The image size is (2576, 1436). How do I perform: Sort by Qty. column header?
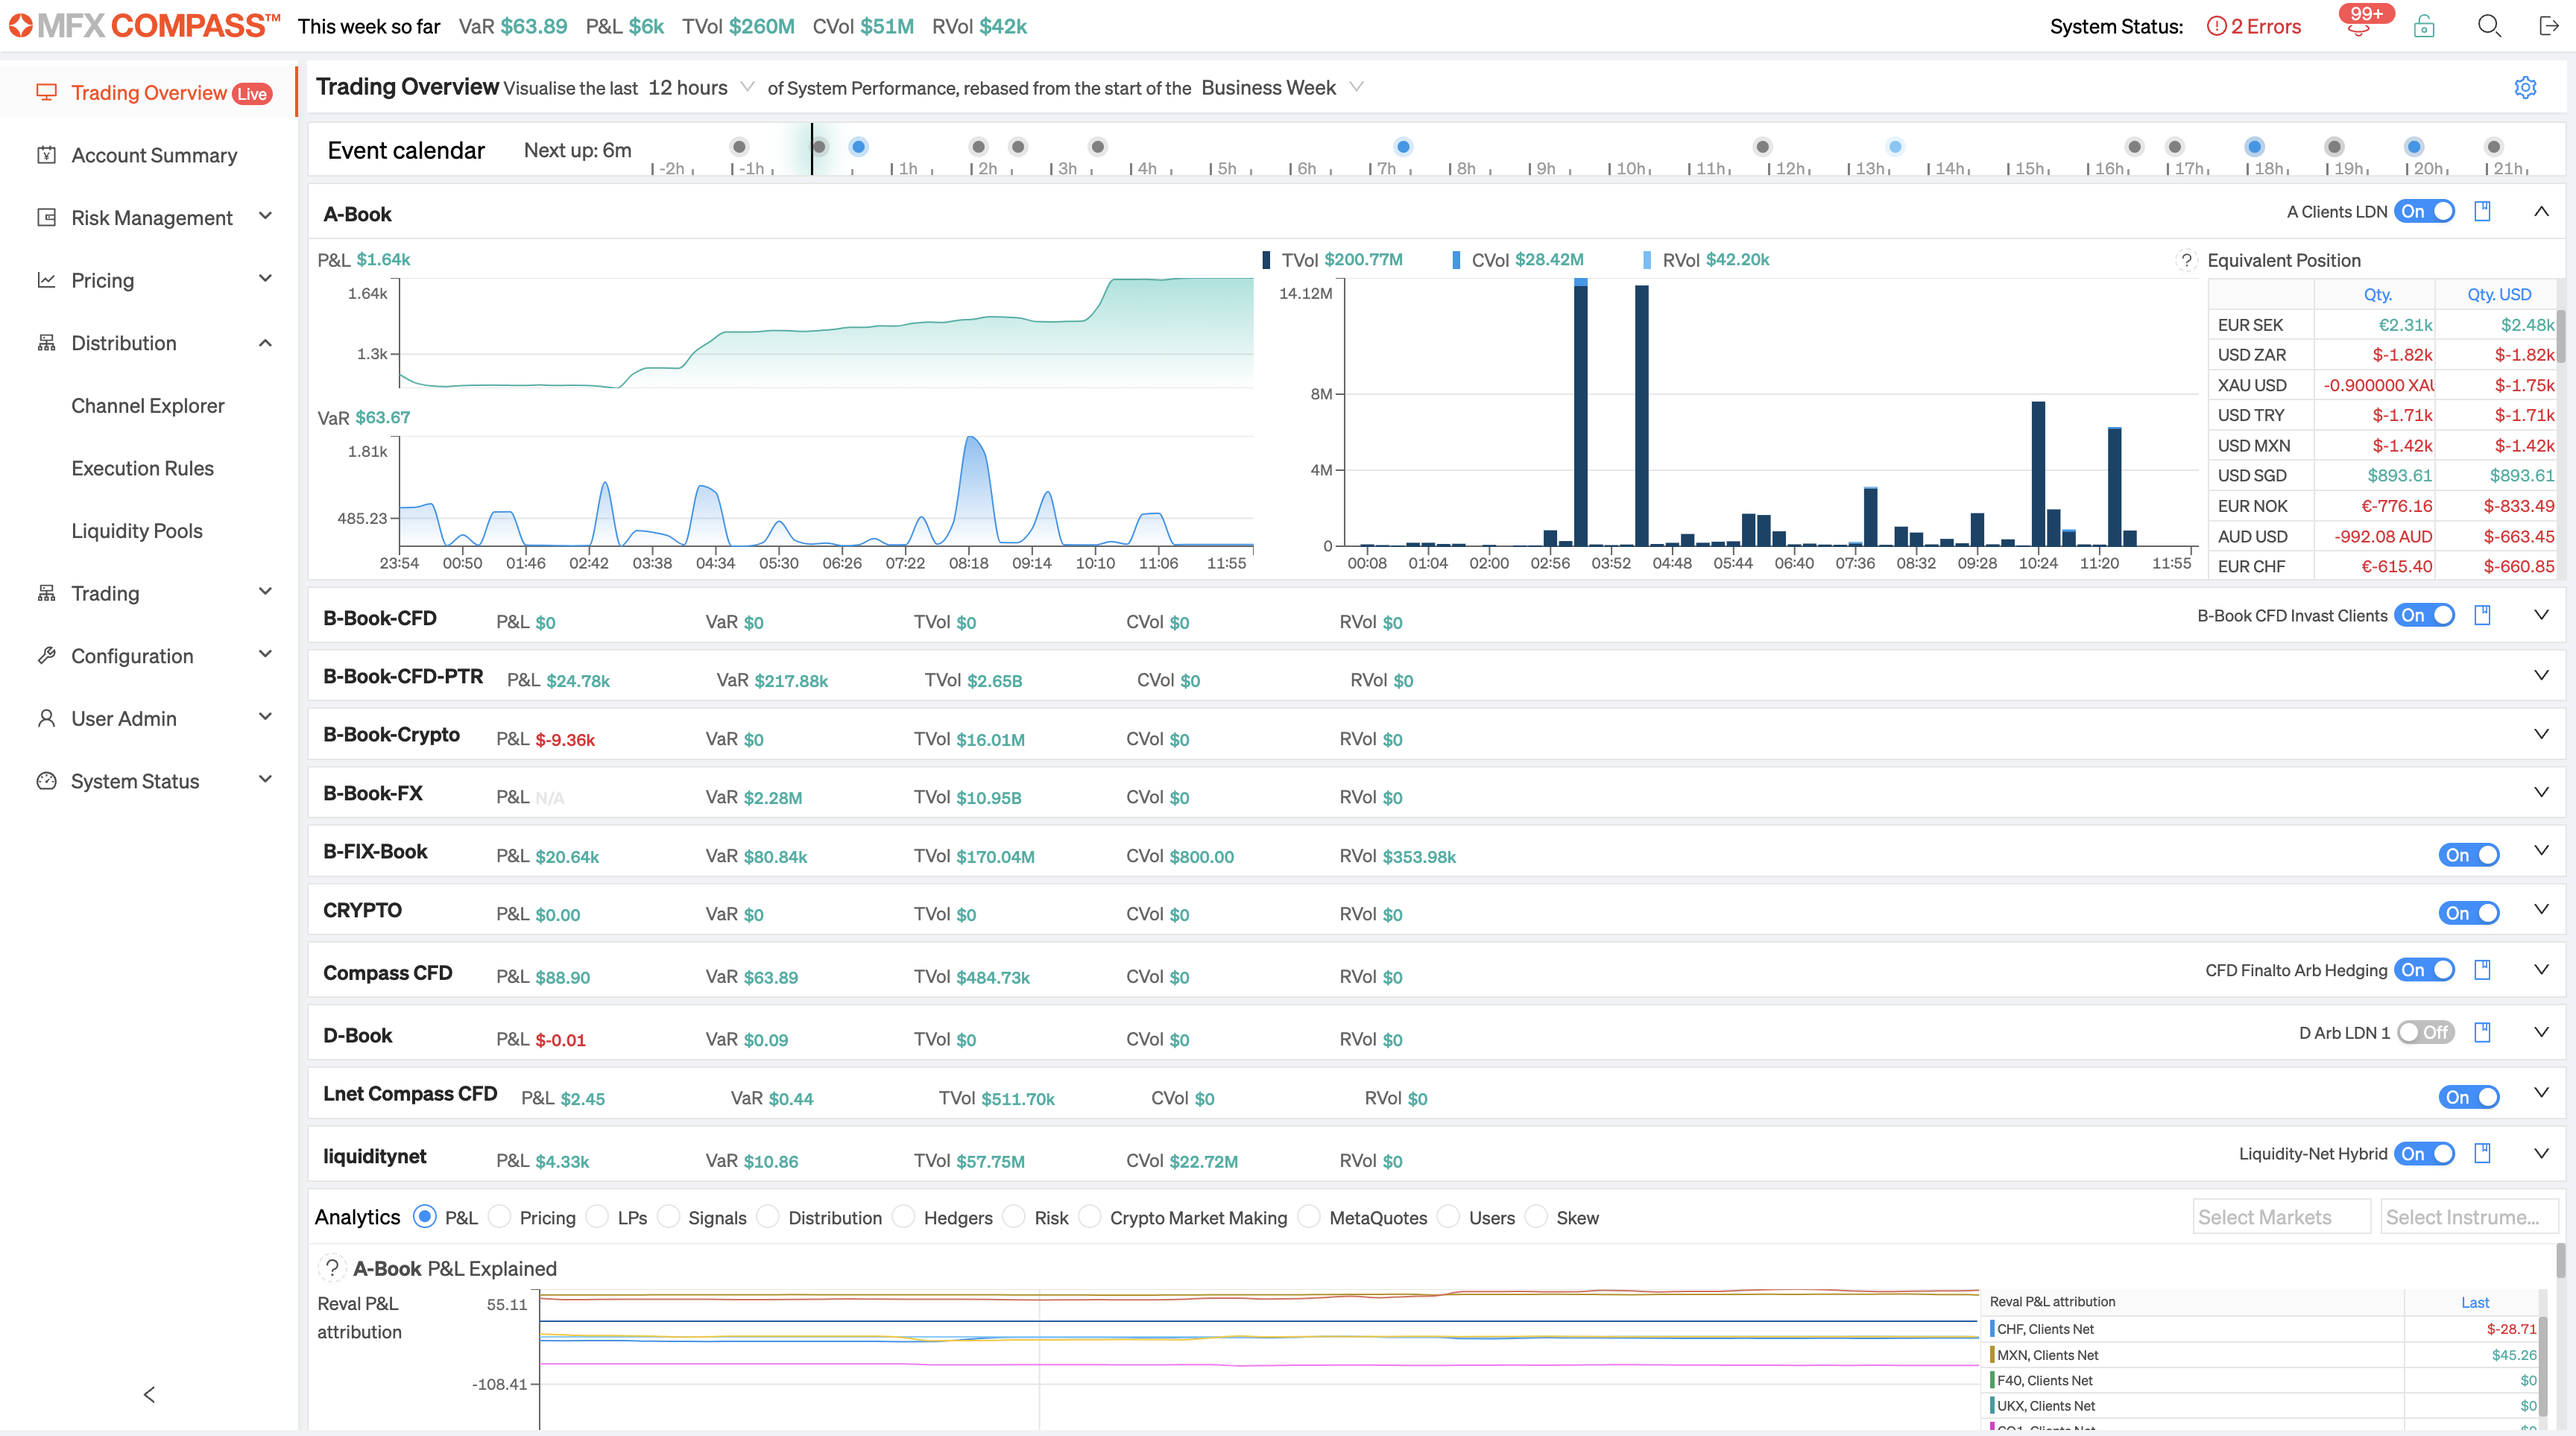pos(2377,294)
